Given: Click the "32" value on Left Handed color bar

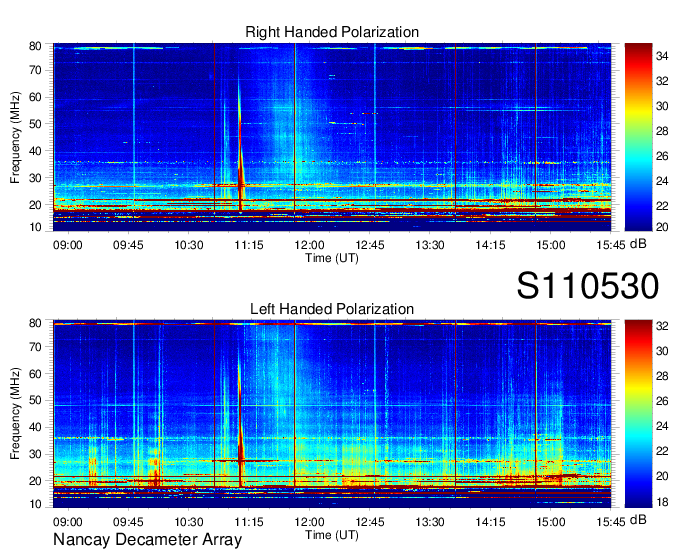Looking at the screenshot, I should 662,326.
